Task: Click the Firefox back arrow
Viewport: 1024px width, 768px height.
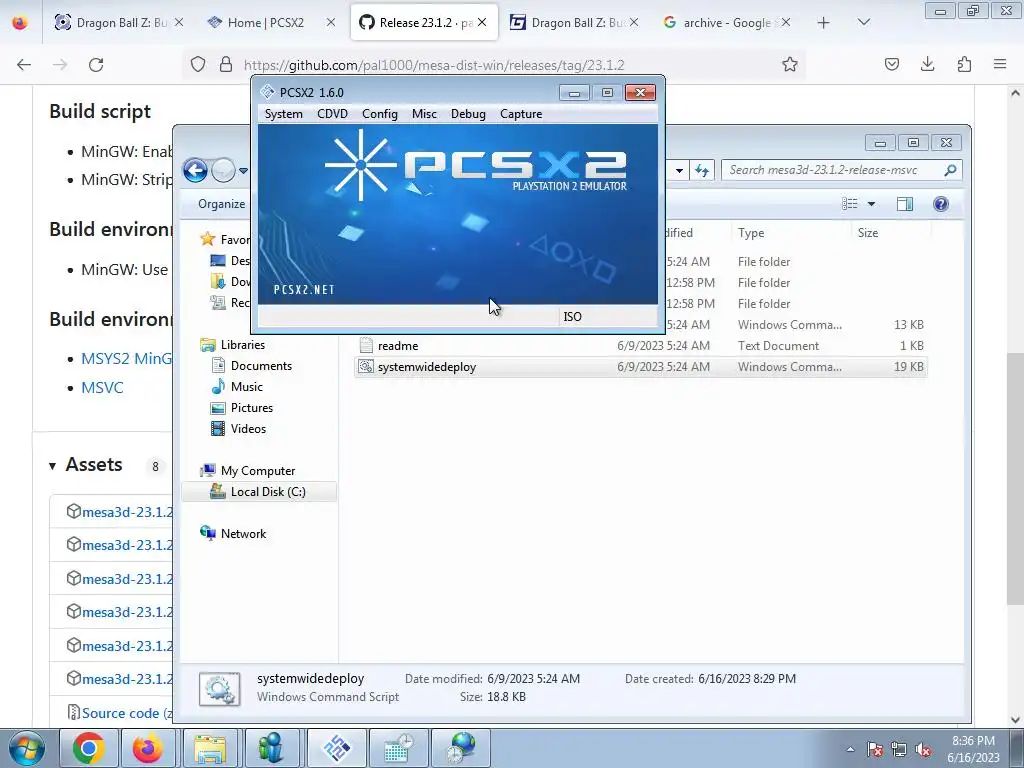Action: point(24,65)
